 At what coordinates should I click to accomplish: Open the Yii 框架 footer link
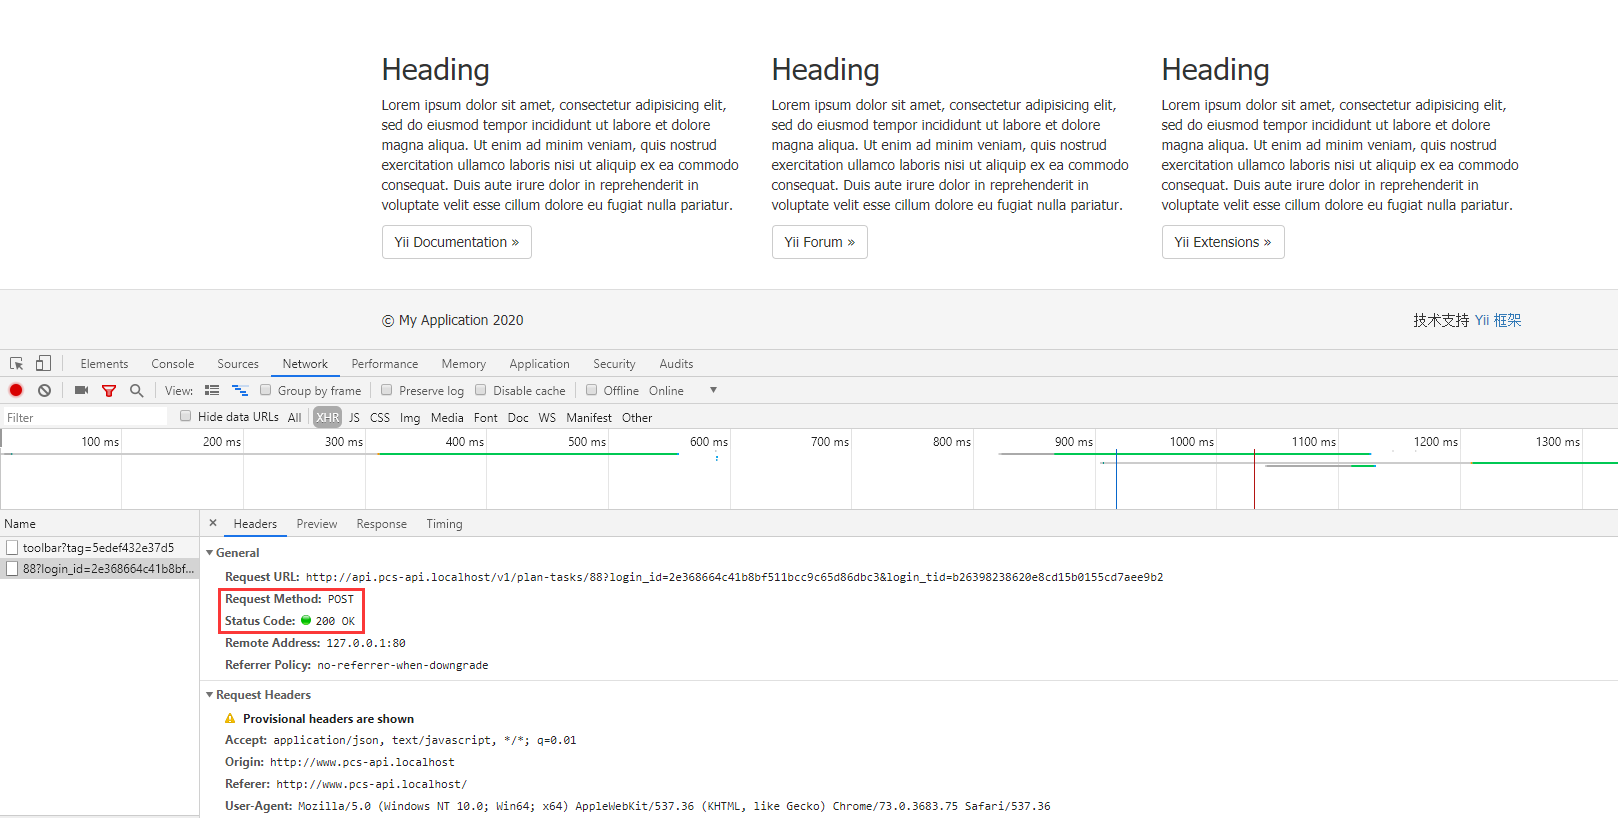pos(1497,320)
